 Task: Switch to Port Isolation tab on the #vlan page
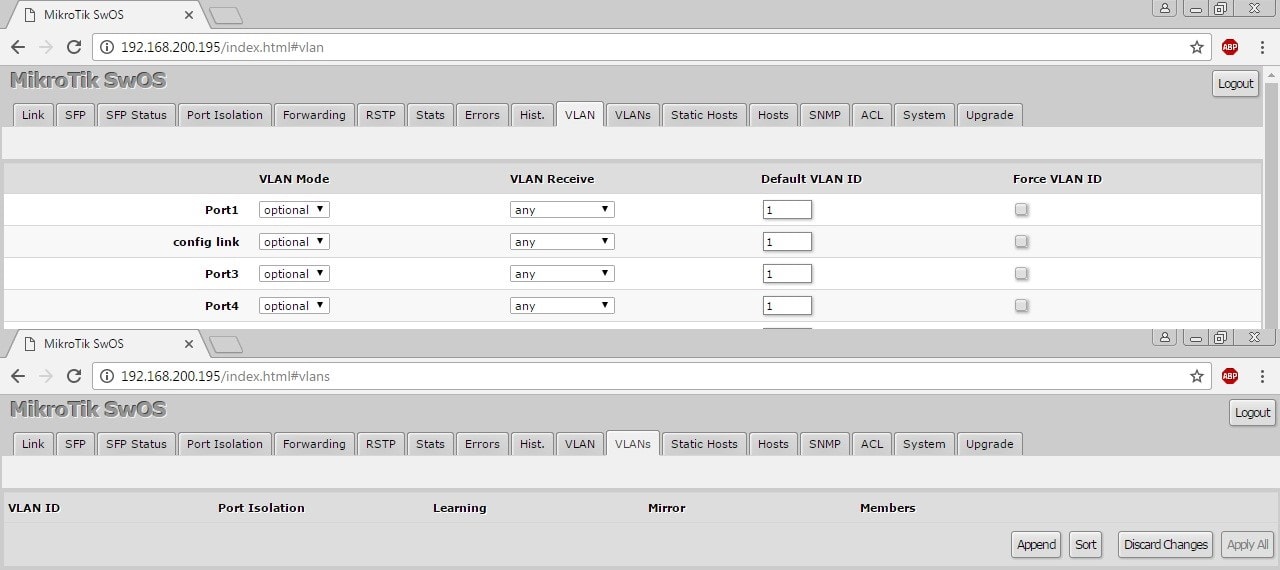point(224,115)
